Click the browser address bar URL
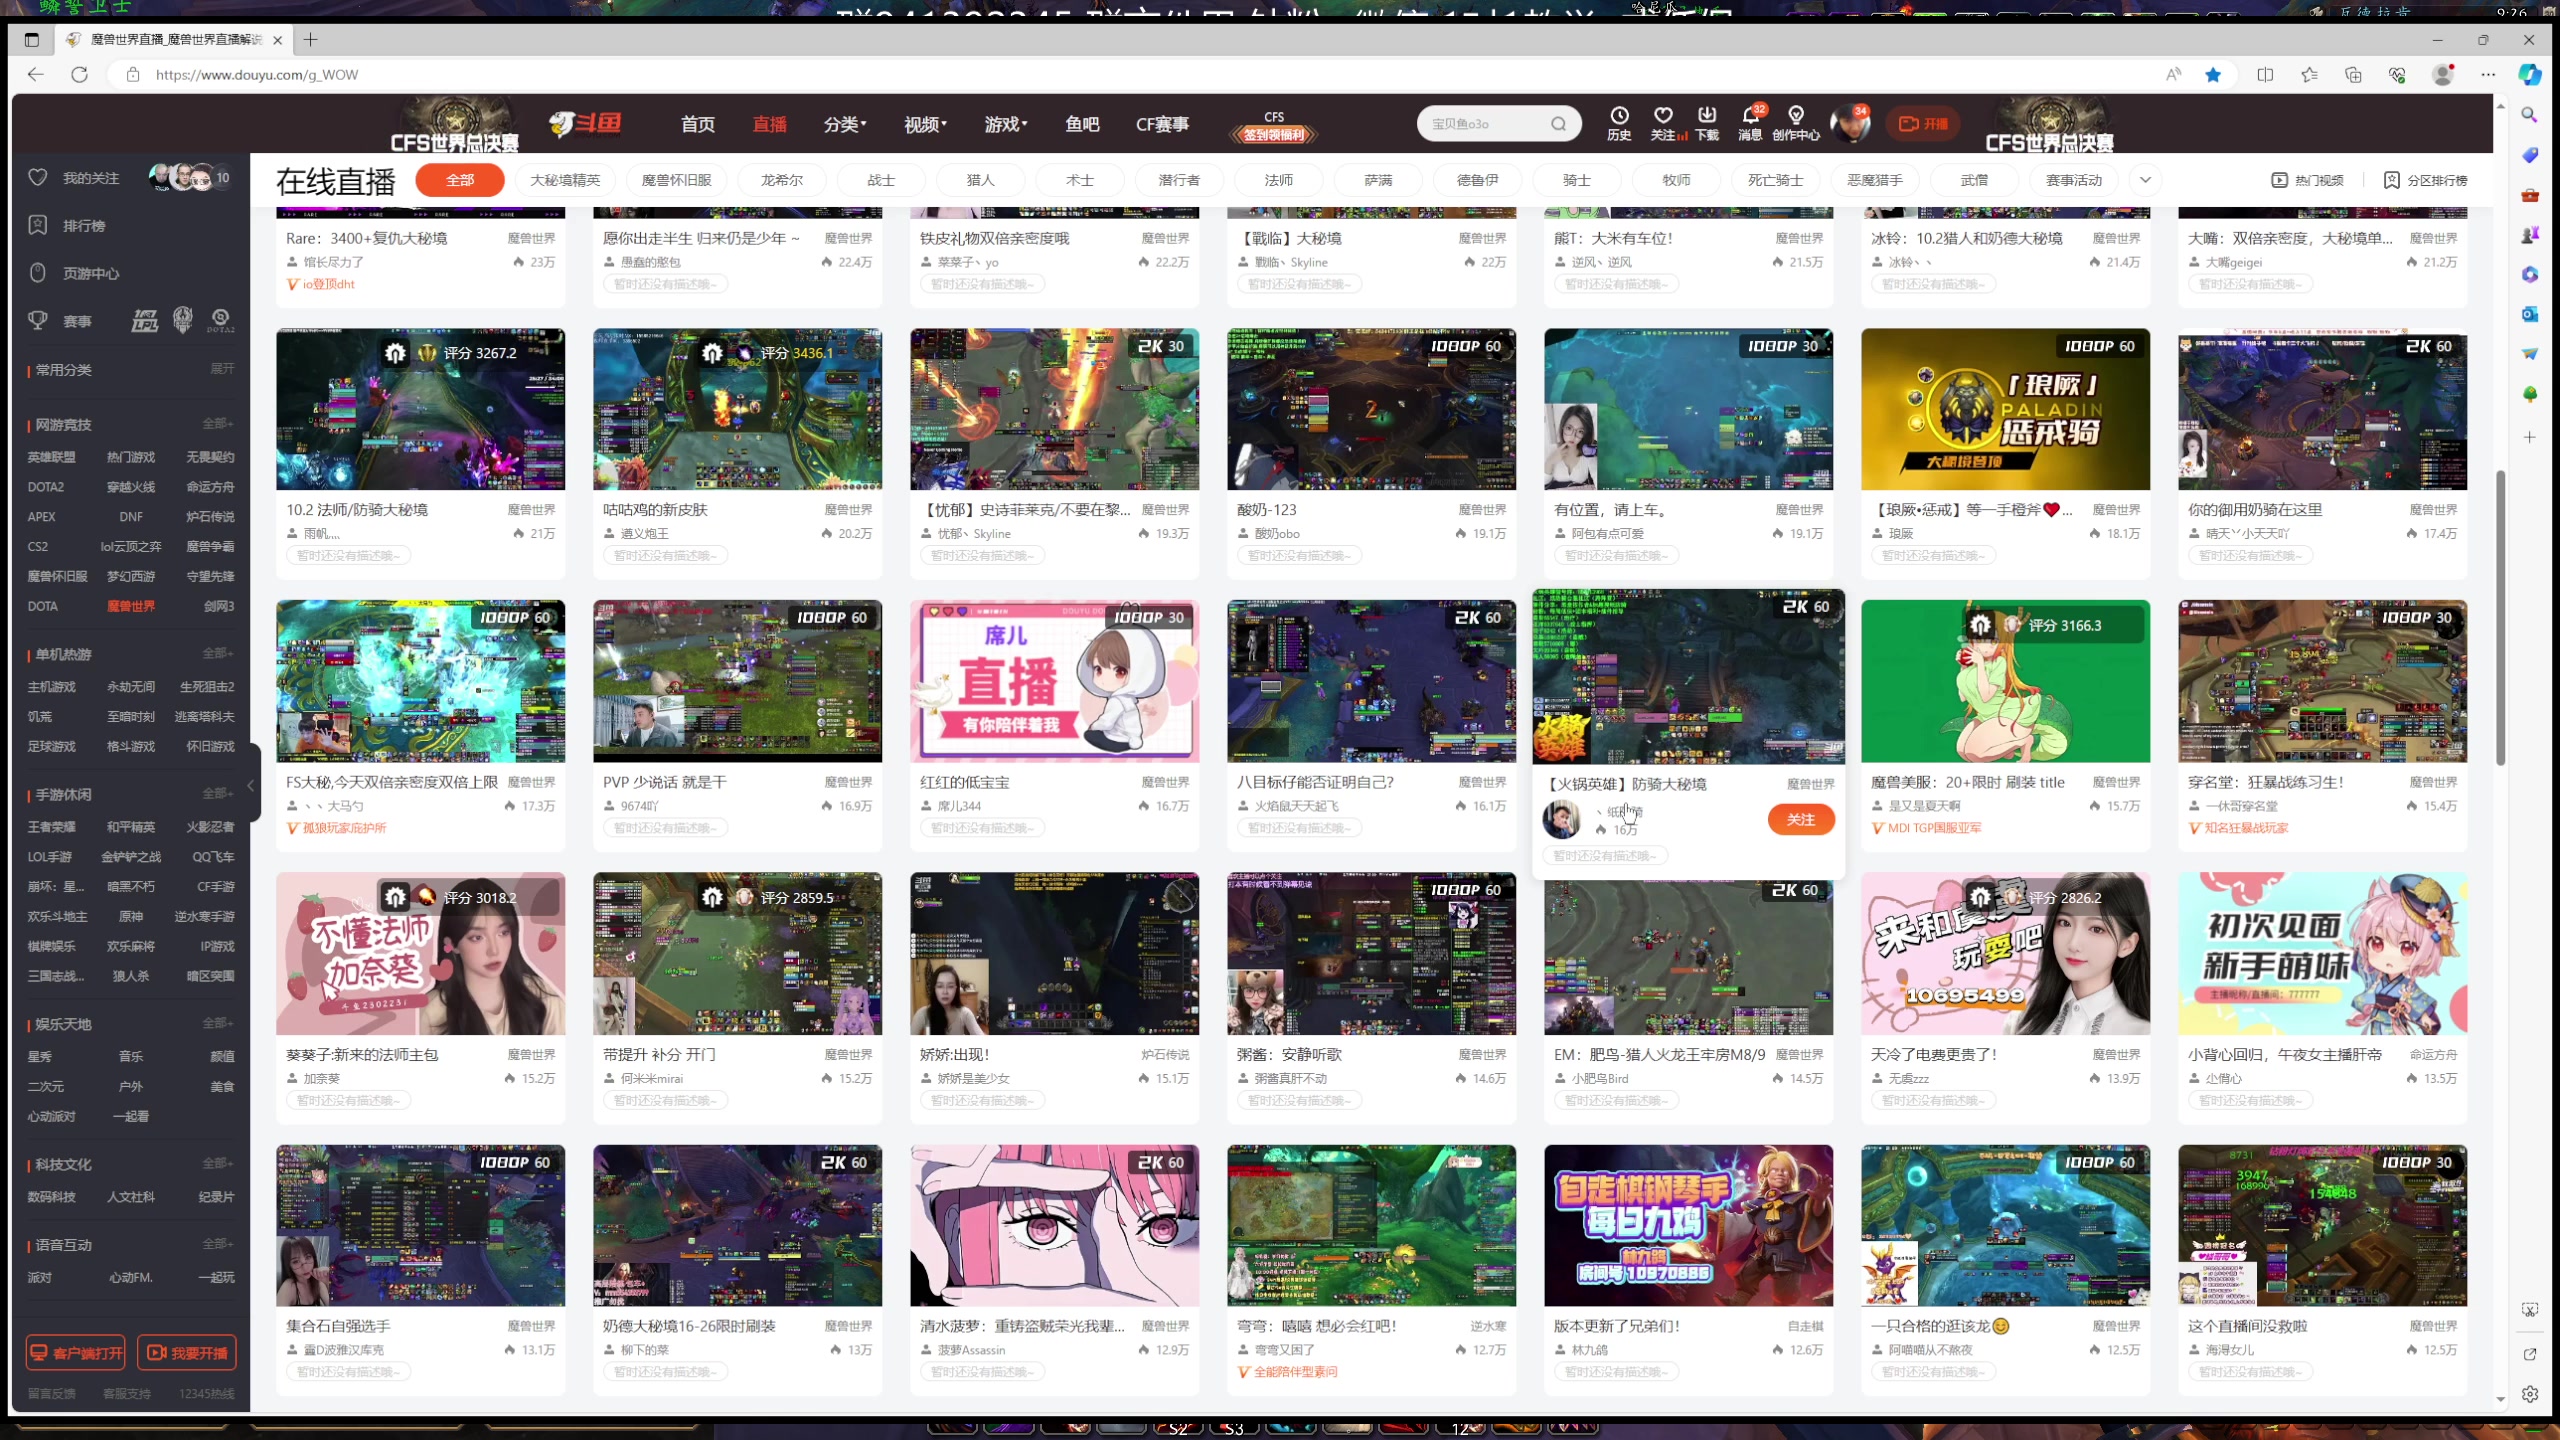Viewport: 2560px width, 1440px height. click(x=257, y=75)
